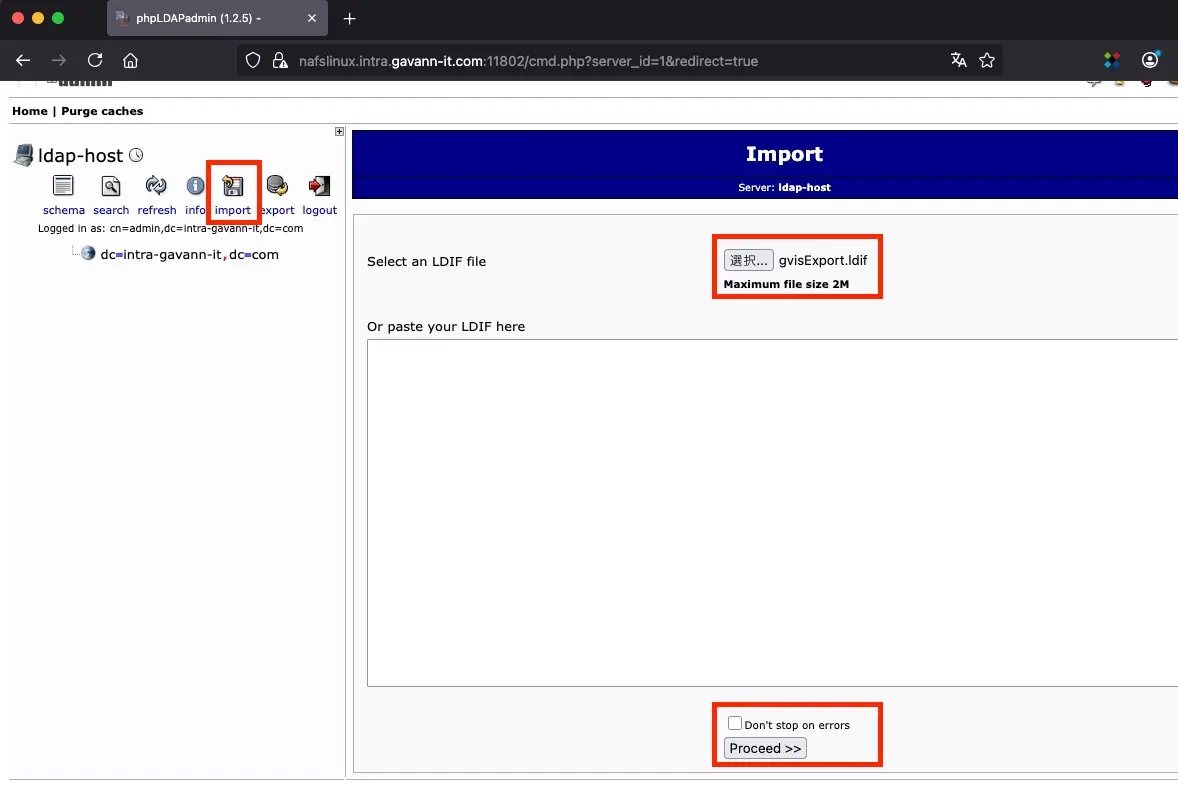This screenshot has height=797, width=1178.
Task: Open a new browser tab
Action: (349, 19)
